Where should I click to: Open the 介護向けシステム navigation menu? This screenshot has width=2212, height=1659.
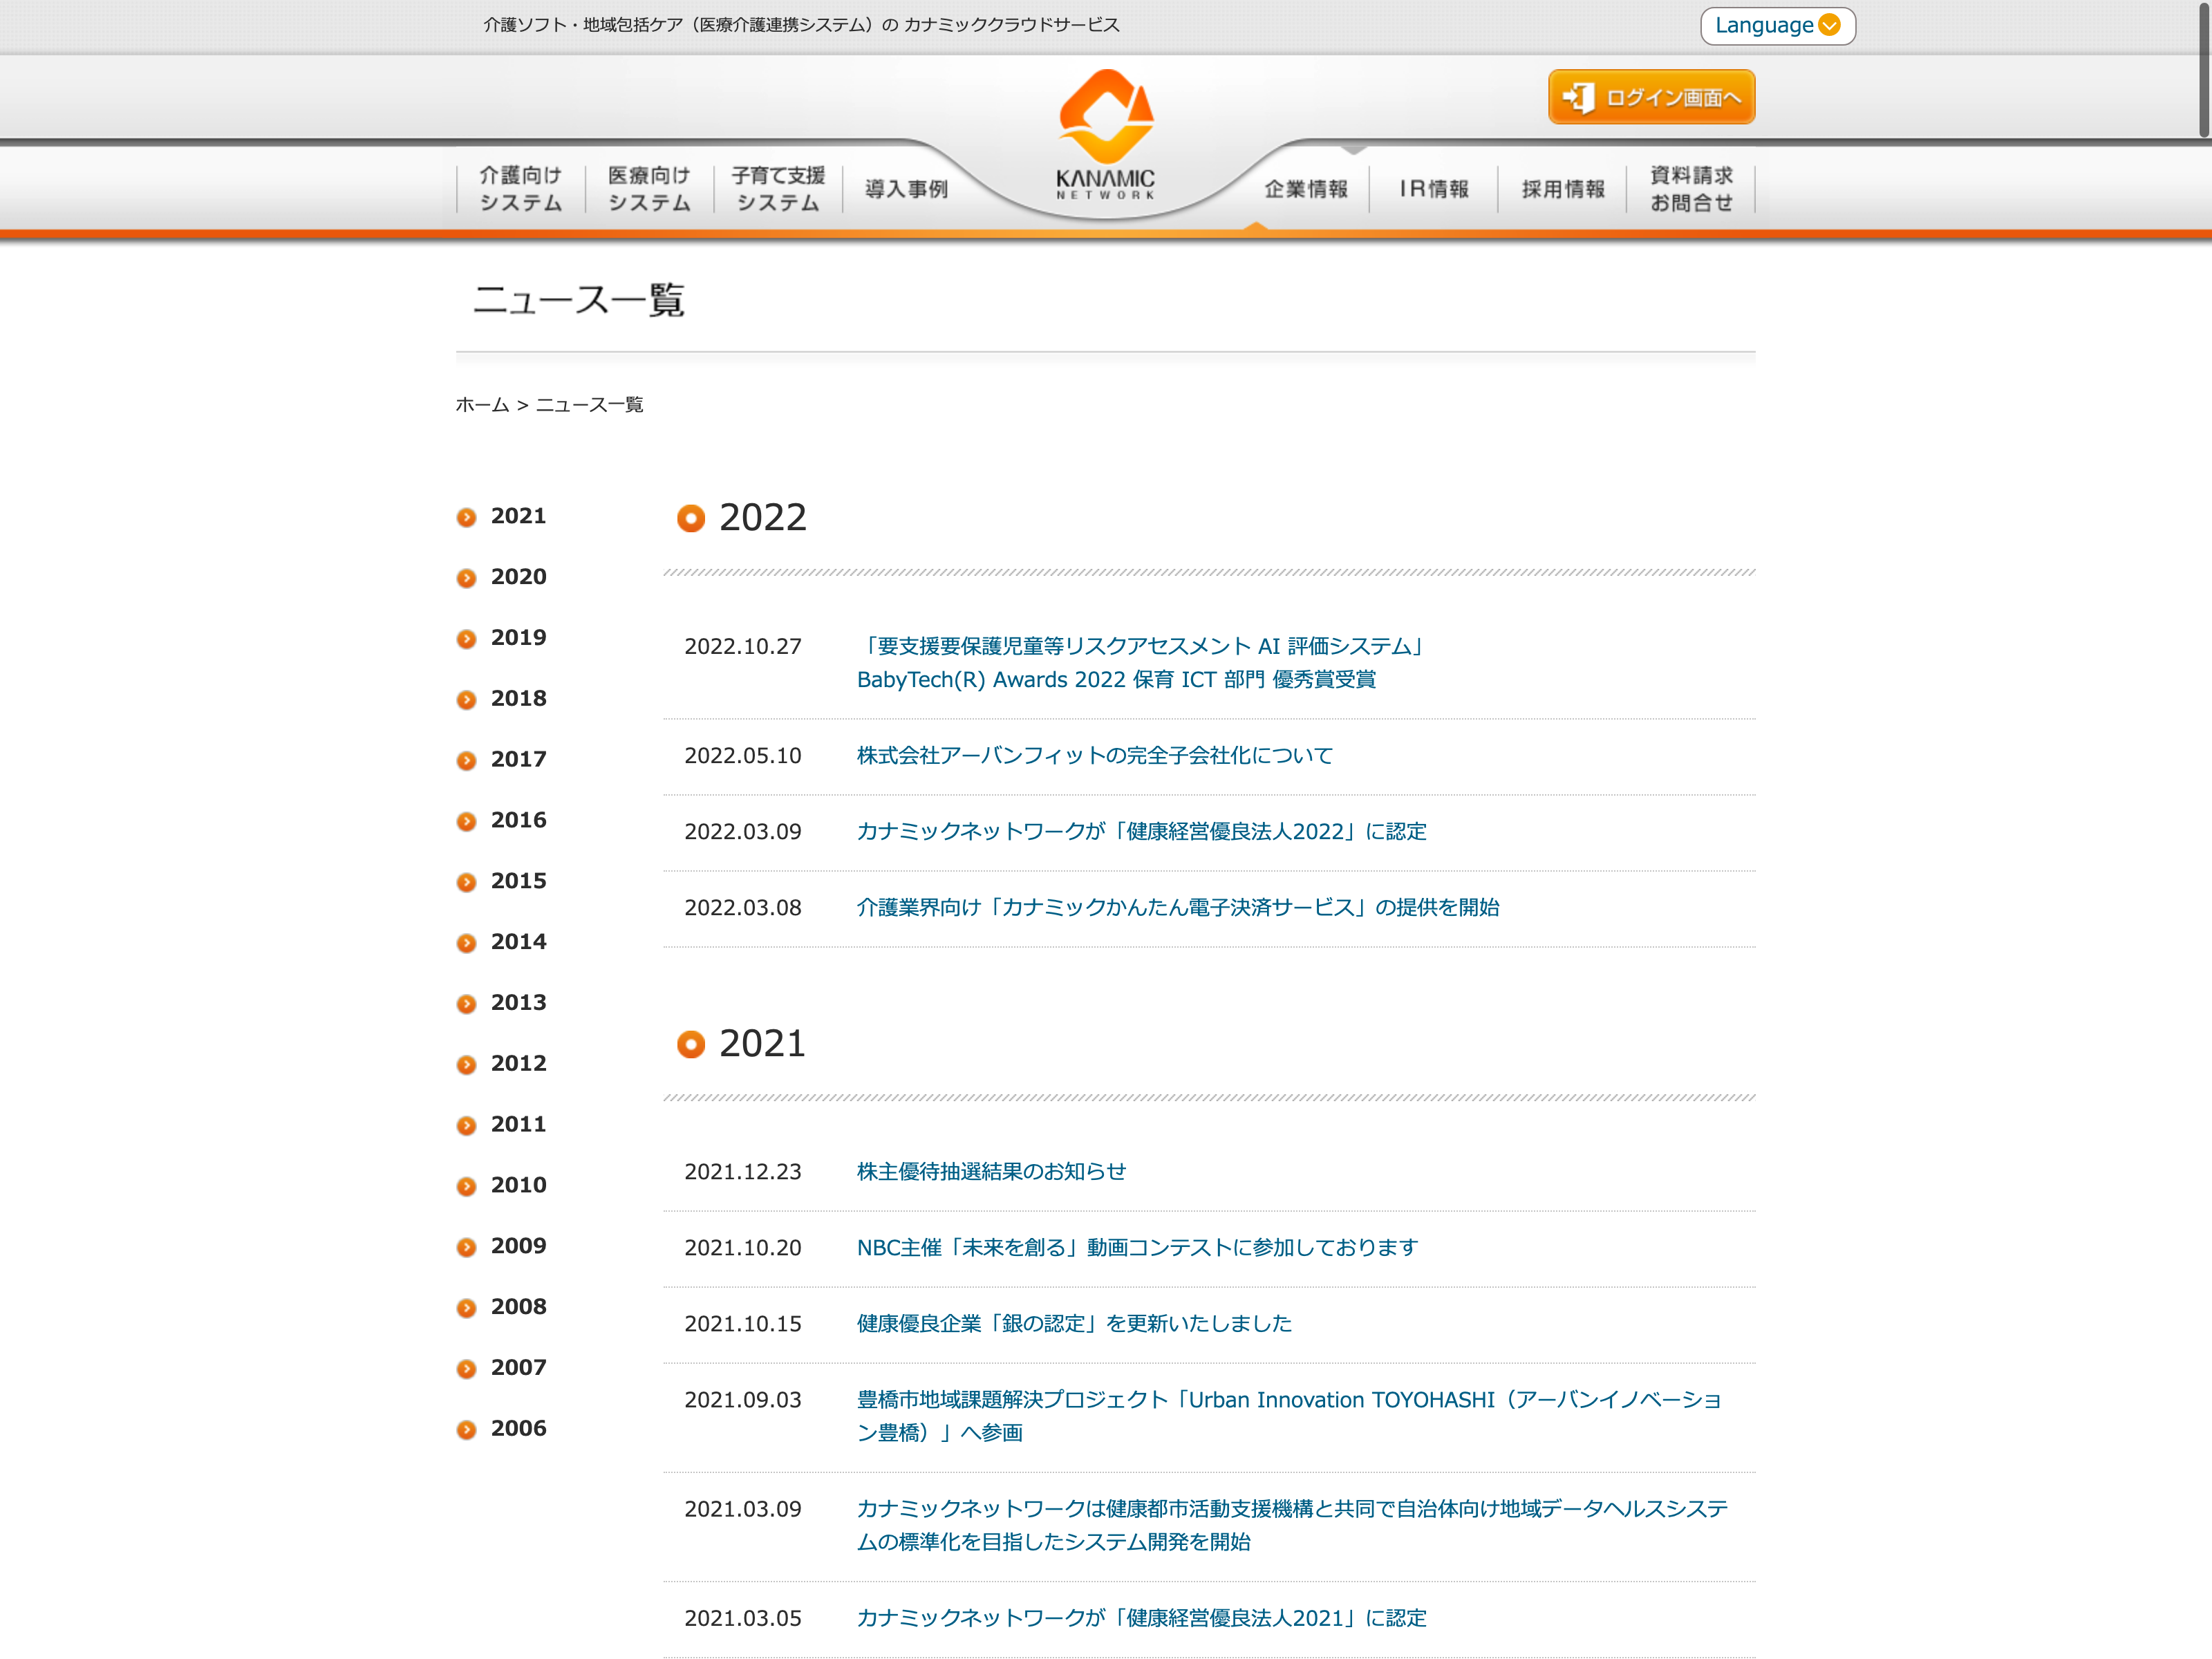tap(520, 189)
